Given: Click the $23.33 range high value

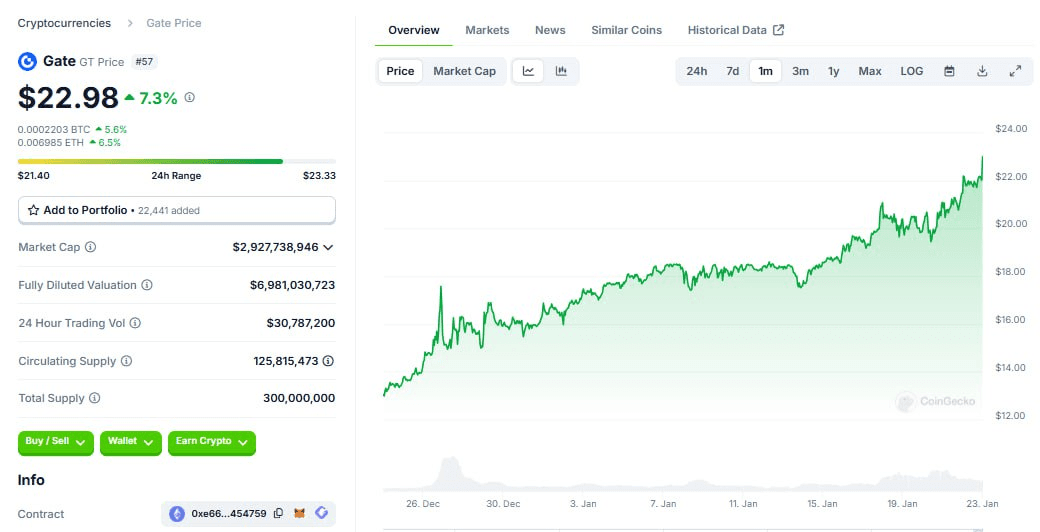Looking at the screenshot, I should click(319, 176).
